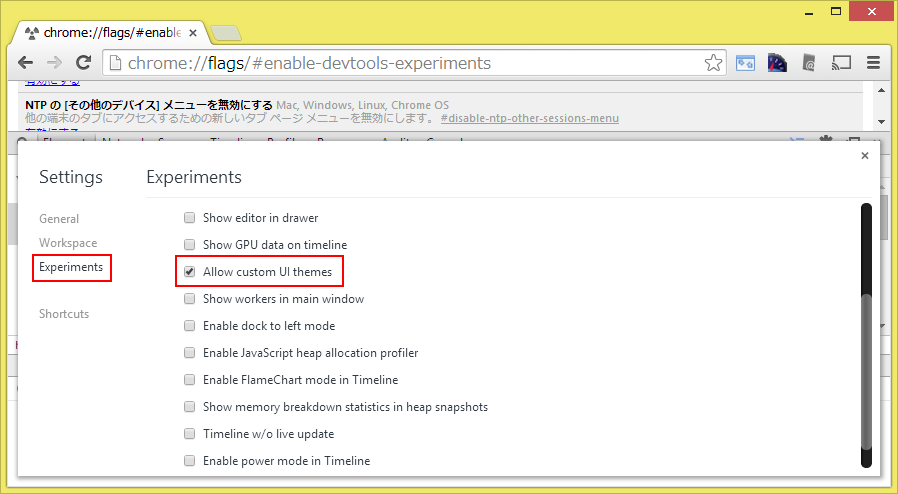Image resolution: width=898 pixels, height=494 pixels.
Task: Go back using the browser back arrow
Action: coord(25,62)
